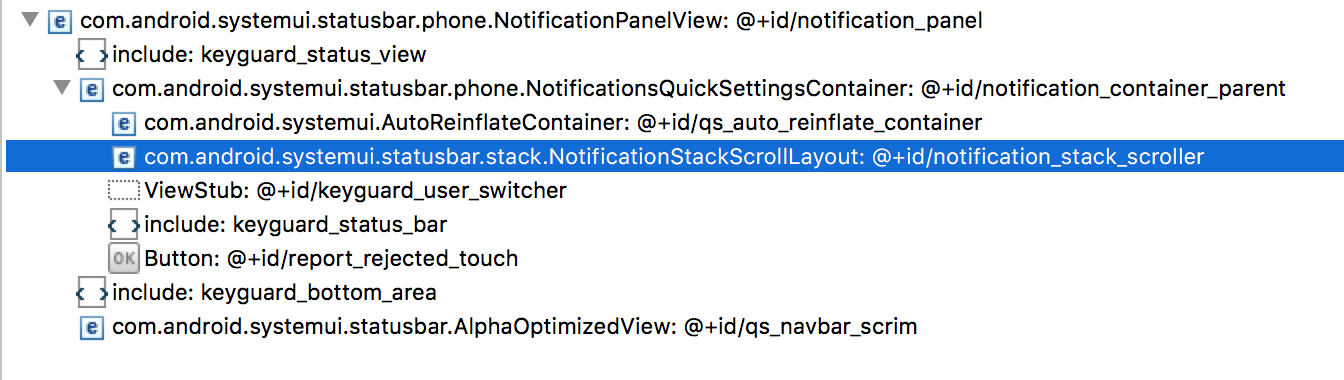Click the AutoReinflateContainer element icon
This screenshot has width=1344, height=380.
pyautogui.click(x=123, y=123)
